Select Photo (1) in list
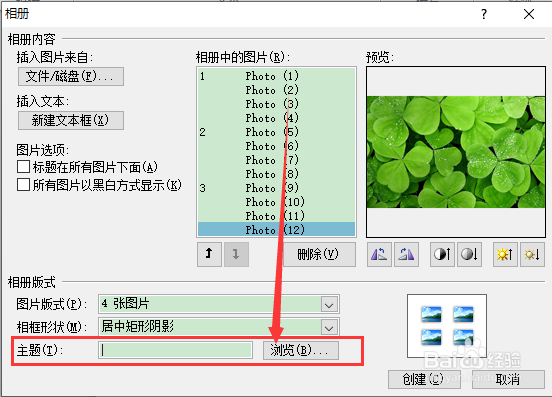The width and height of the screenshot is (552, 397). point(276,76)
